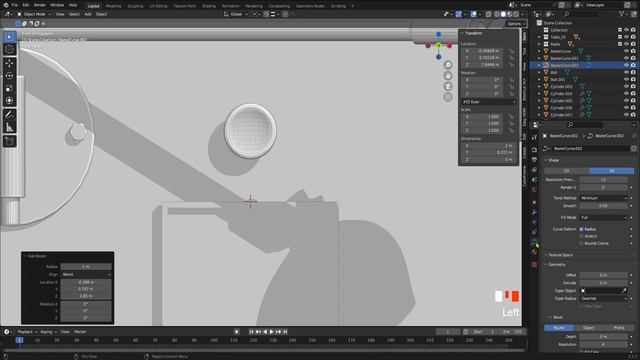Select the Object bevel mode button
The height and width of the screenshot is (360, 640).
(589, 328)
